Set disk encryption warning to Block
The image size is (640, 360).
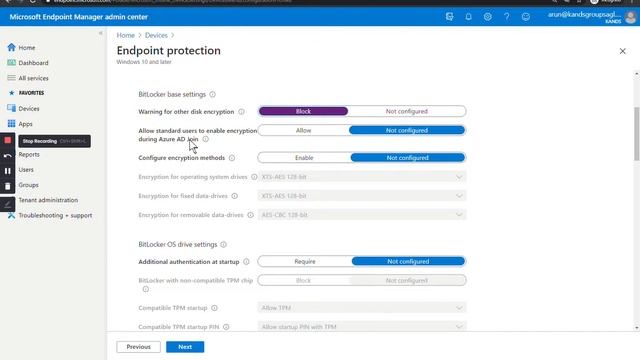click(303, 111)
